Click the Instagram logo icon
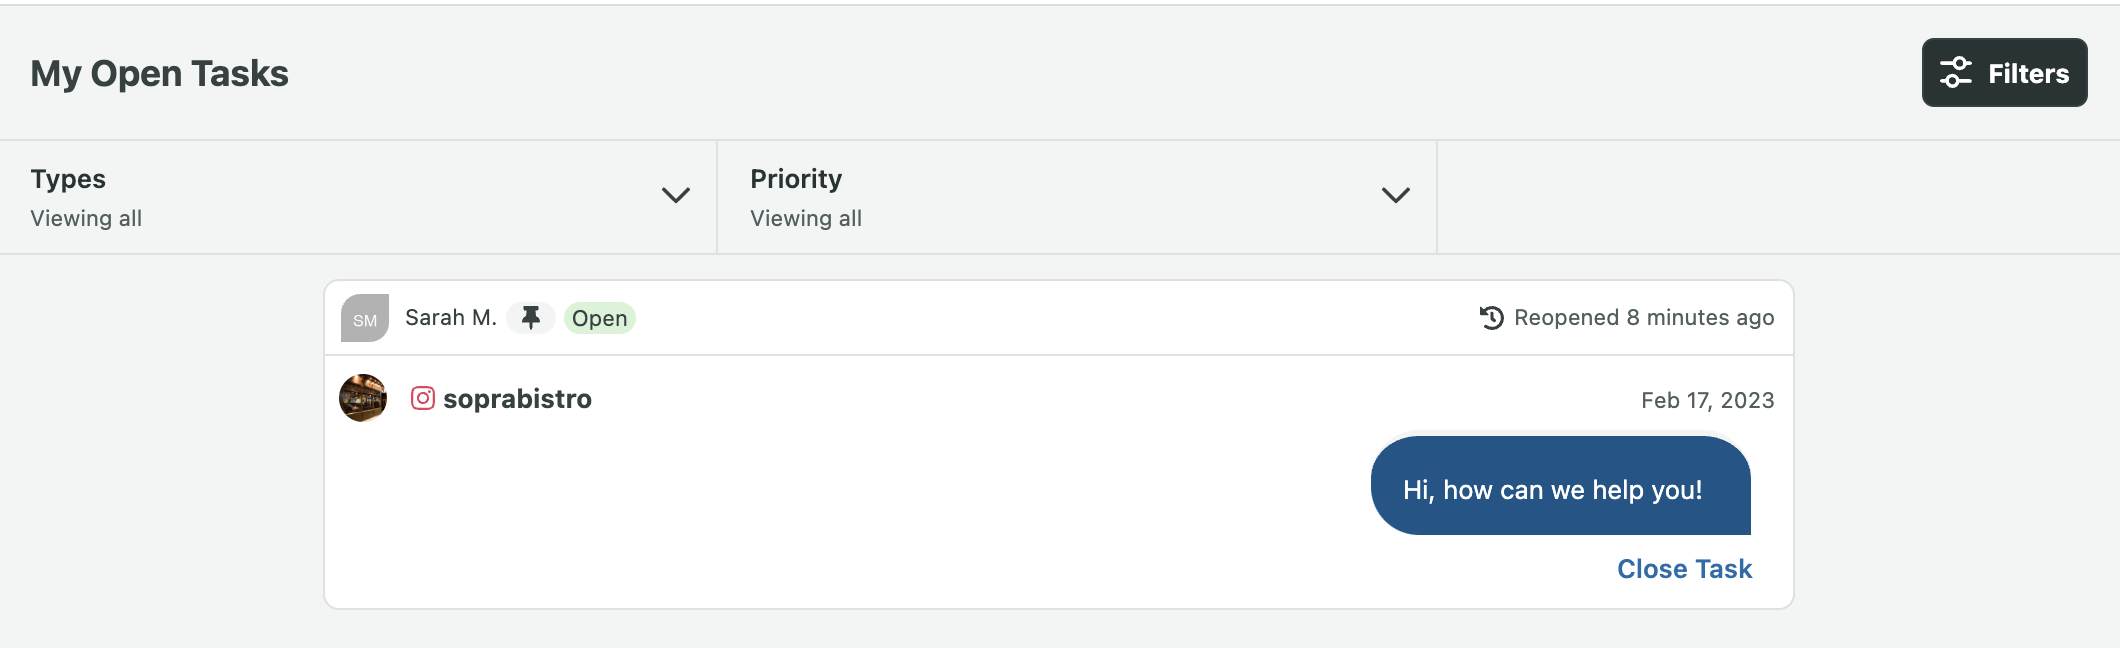The image size is (2120, 648). tap(423, 398)
